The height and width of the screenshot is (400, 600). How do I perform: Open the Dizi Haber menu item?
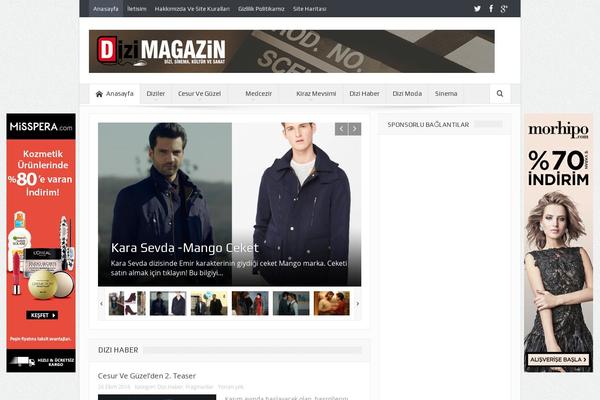pyautogui.click(x=364, y=94)
